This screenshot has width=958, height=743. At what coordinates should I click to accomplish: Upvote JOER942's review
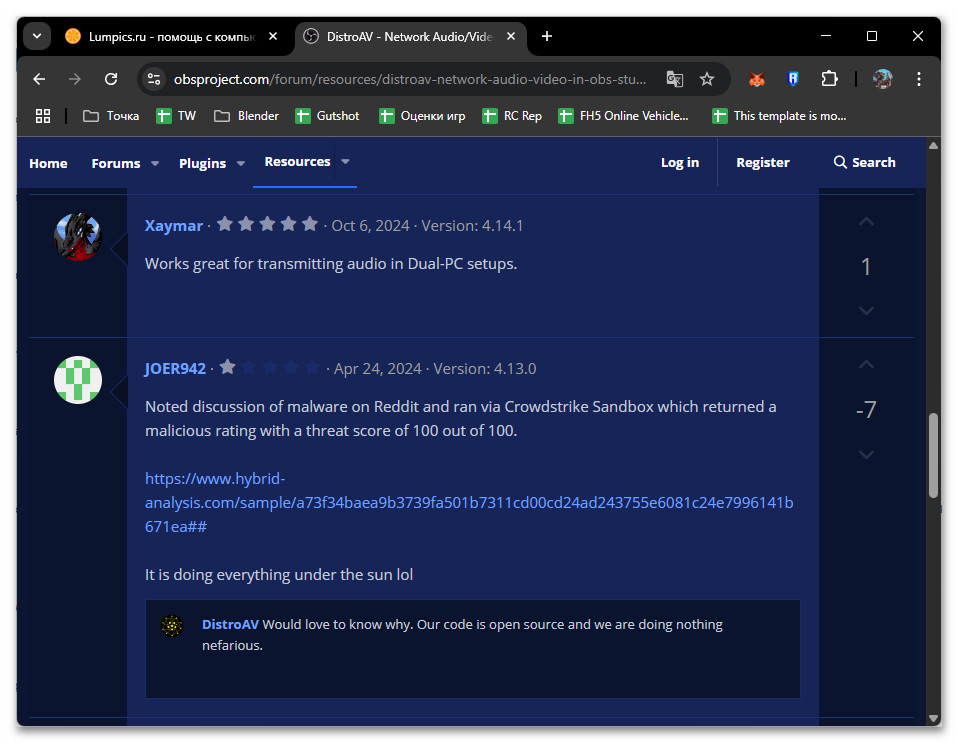pyautogui.click(x=866, y=366)
